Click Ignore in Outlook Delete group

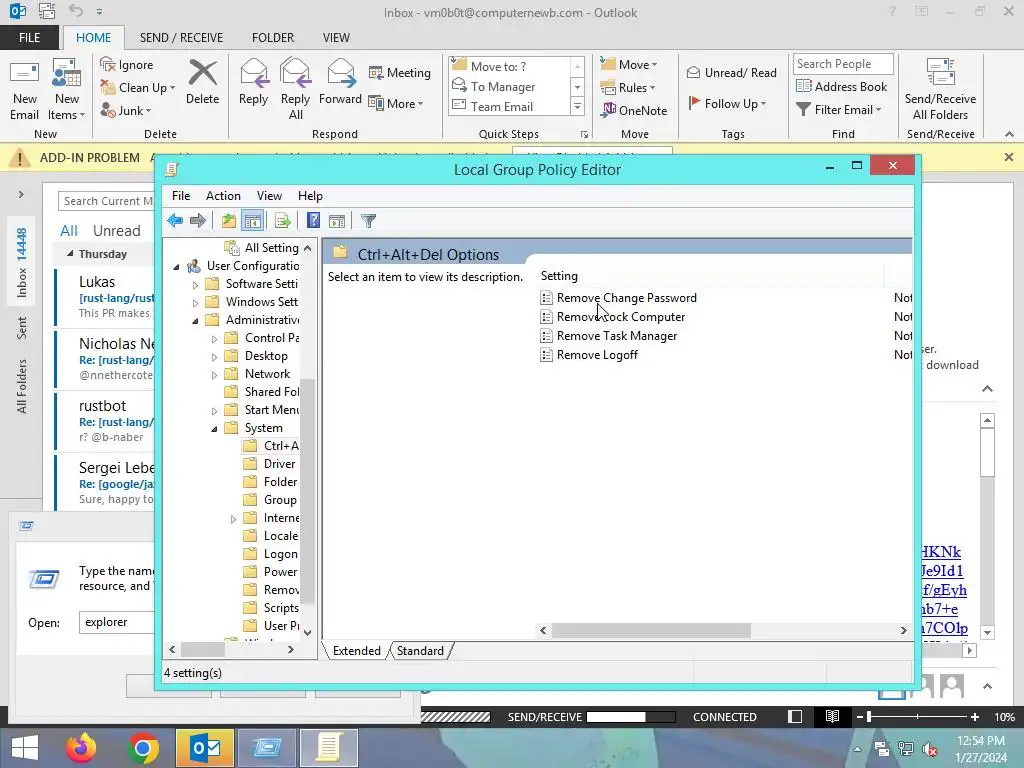point(127,65)
